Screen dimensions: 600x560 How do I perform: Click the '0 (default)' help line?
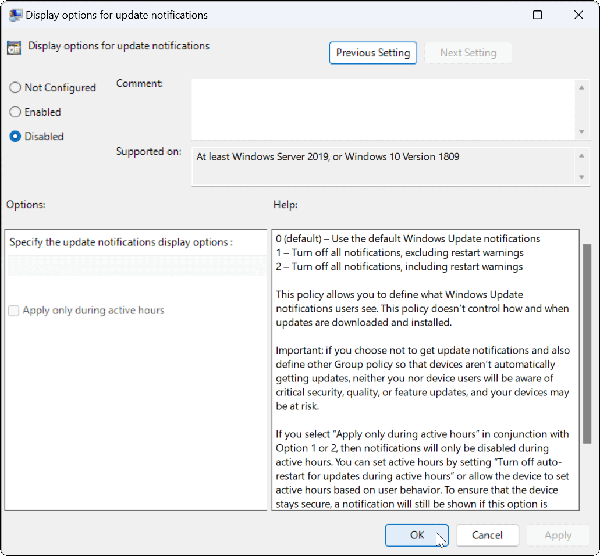(408, 239)
